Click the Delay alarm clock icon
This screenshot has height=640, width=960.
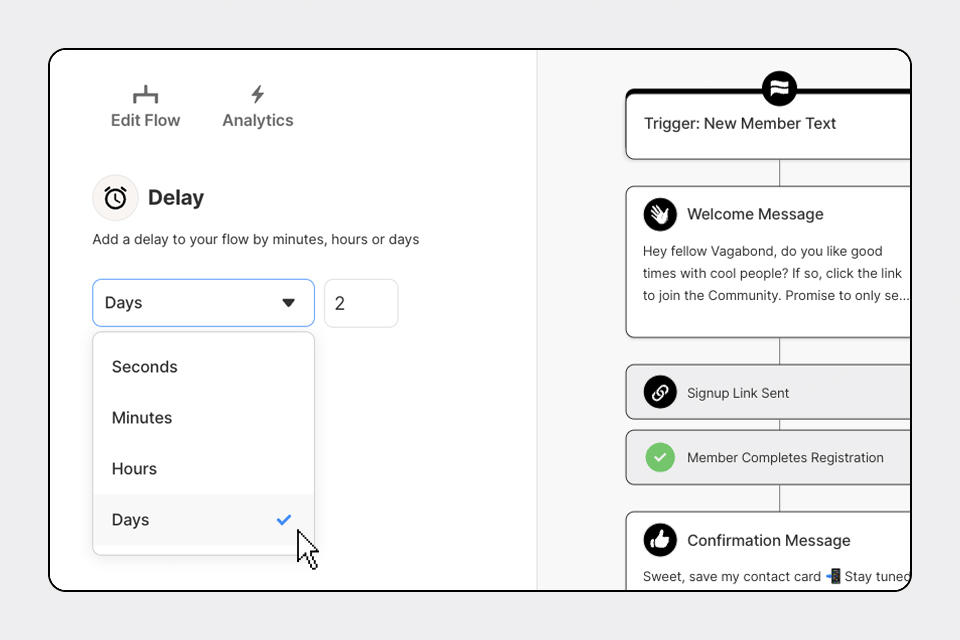[x=115, y=198]
